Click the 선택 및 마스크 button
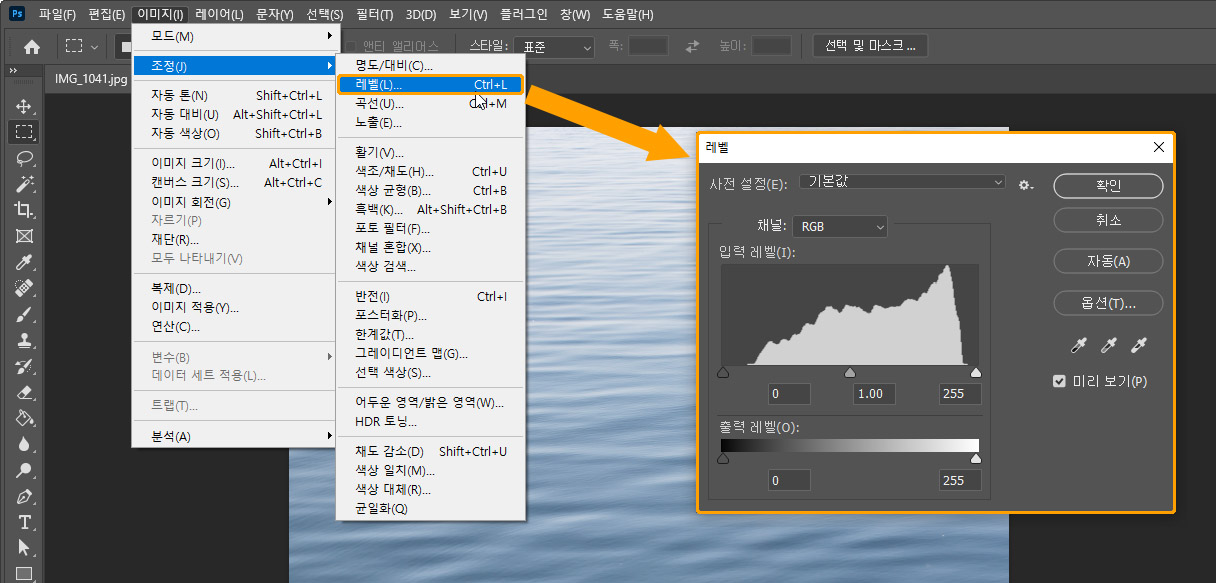Viewport: 1216px width, 583px height. pos(870,46)
